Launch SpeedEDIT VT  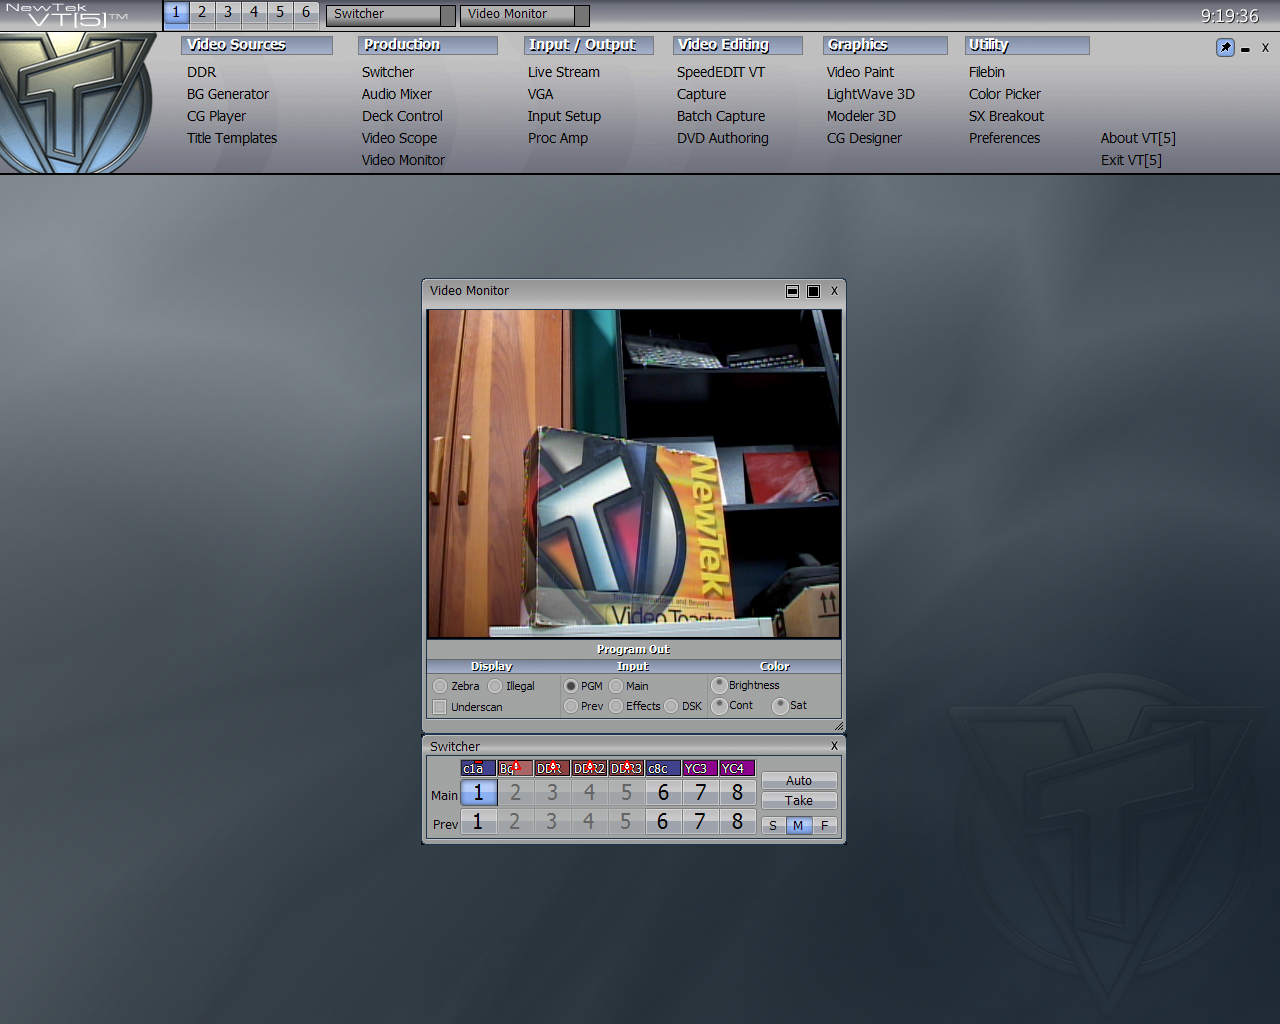coord(721,72)
